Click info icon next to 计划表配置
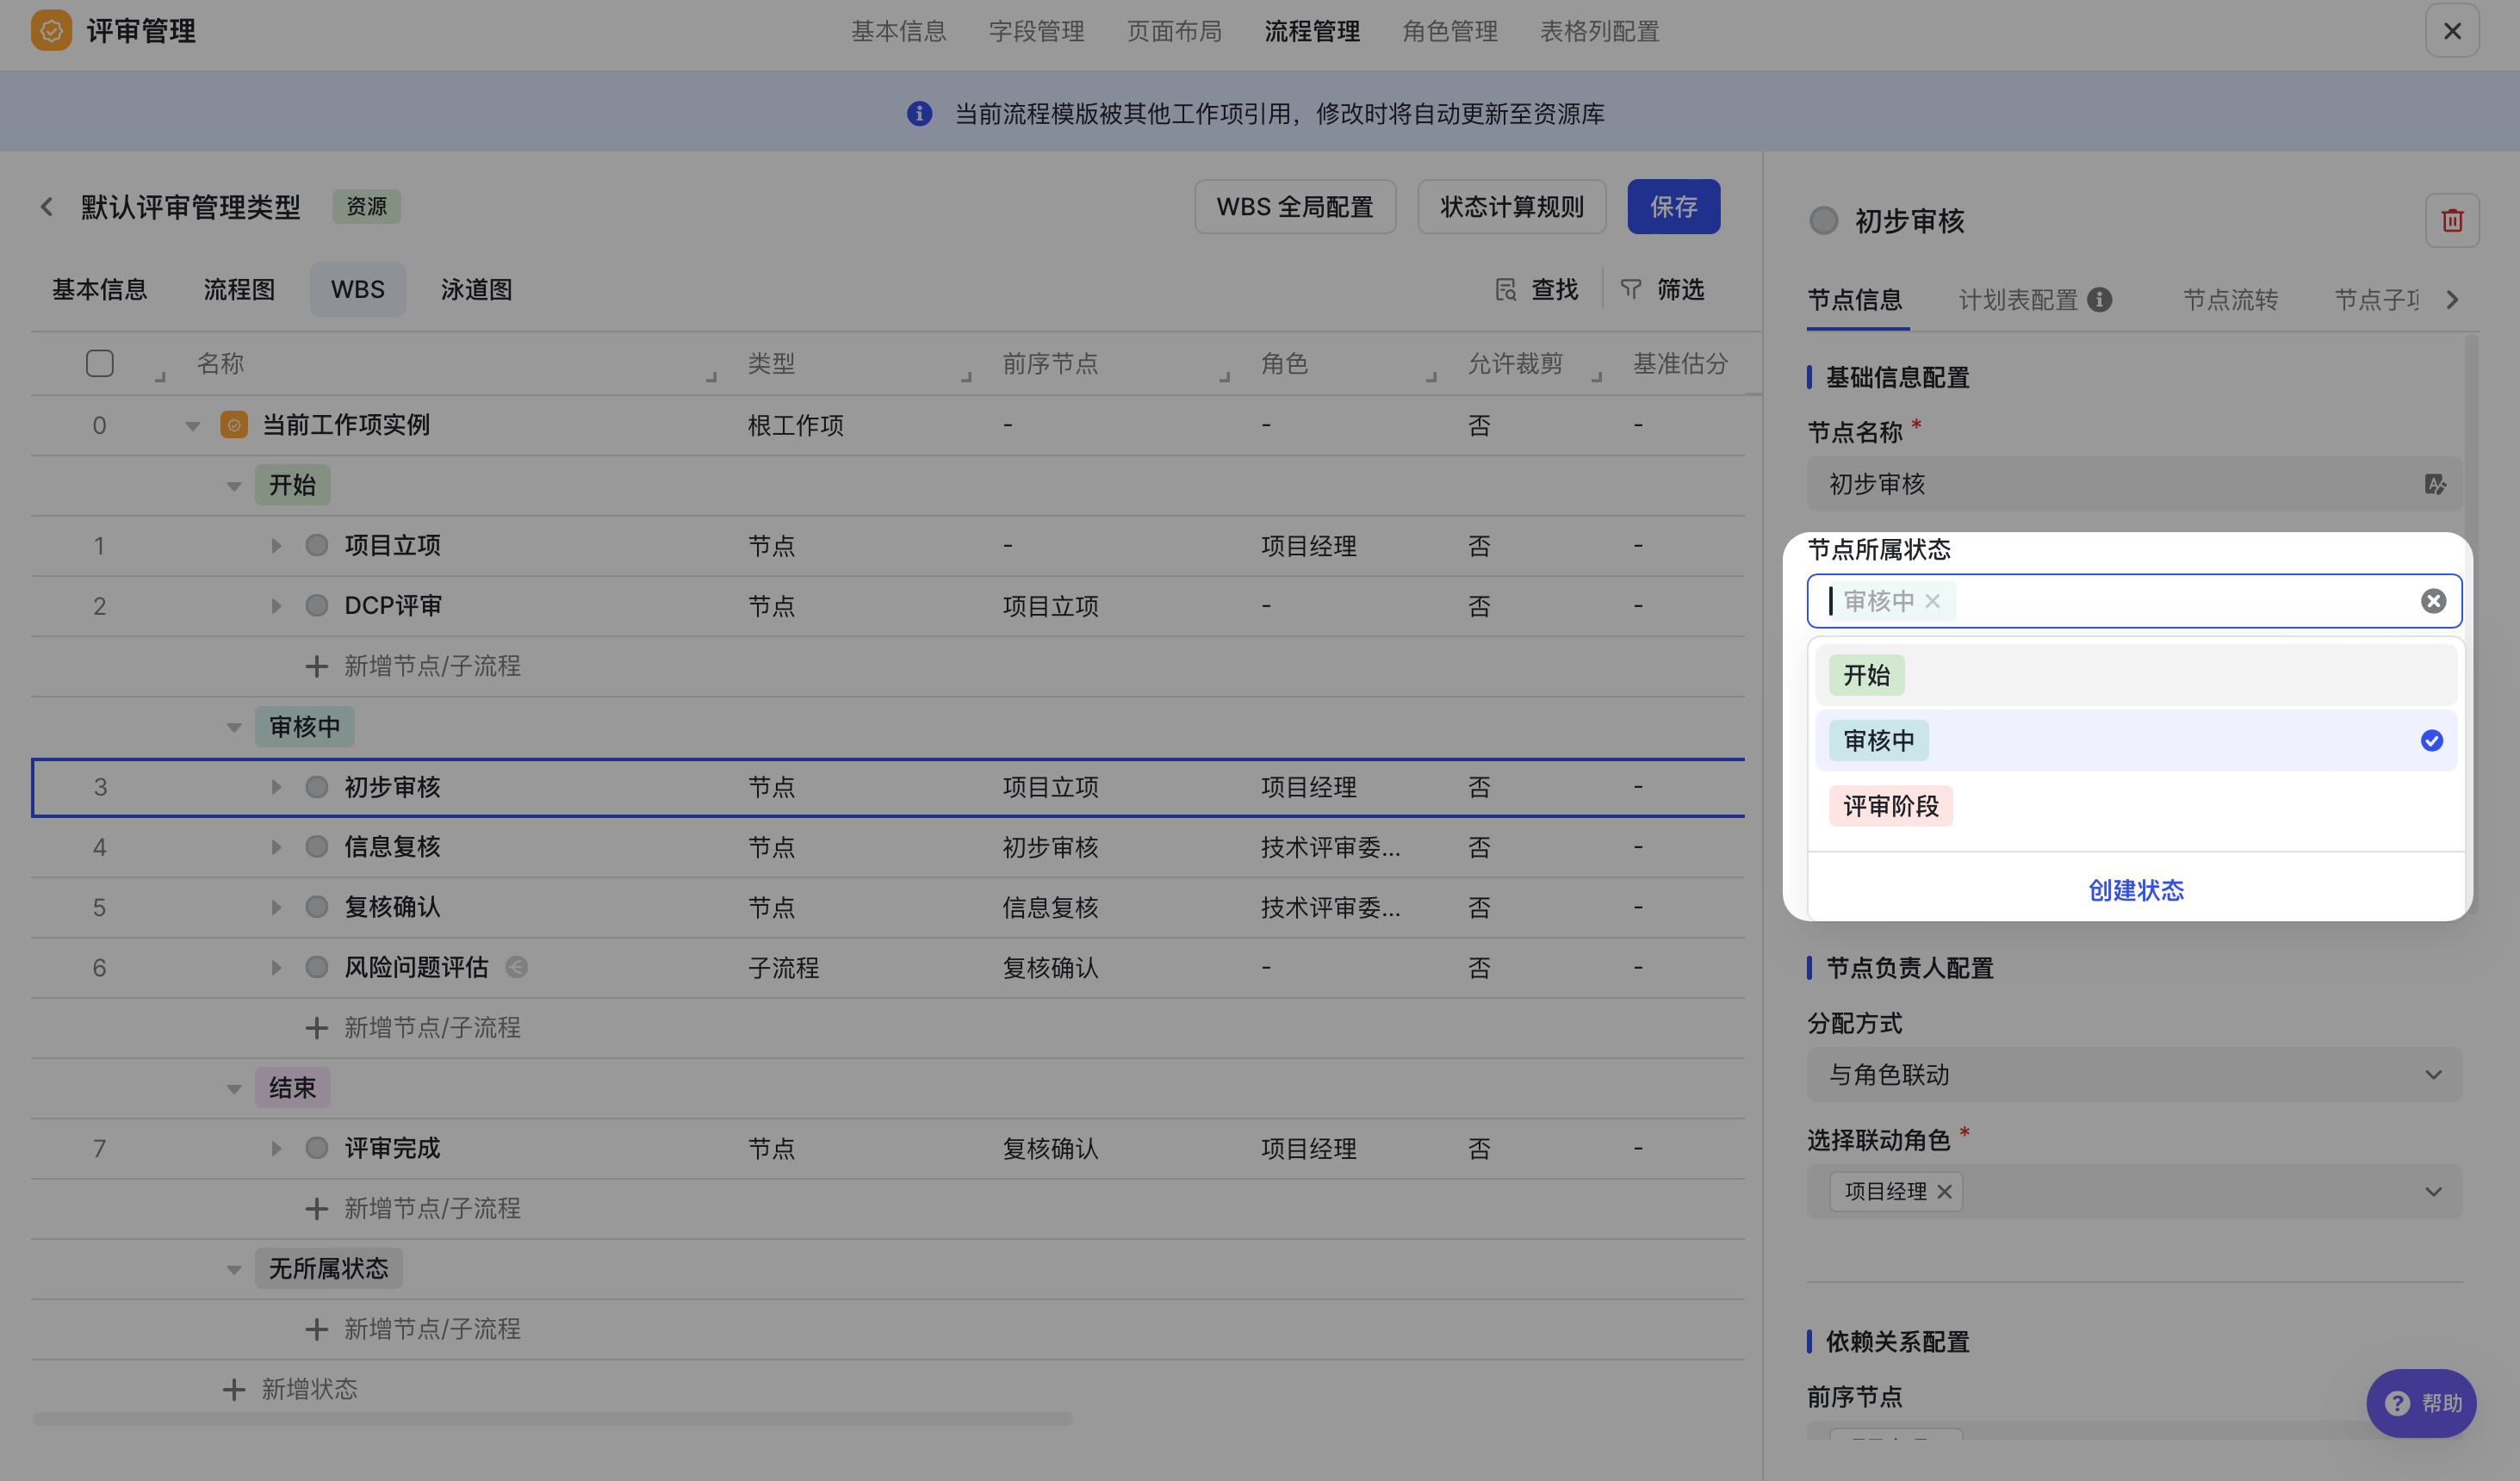Screen dimensions: 2520x1481 [x=2099, y=300]
